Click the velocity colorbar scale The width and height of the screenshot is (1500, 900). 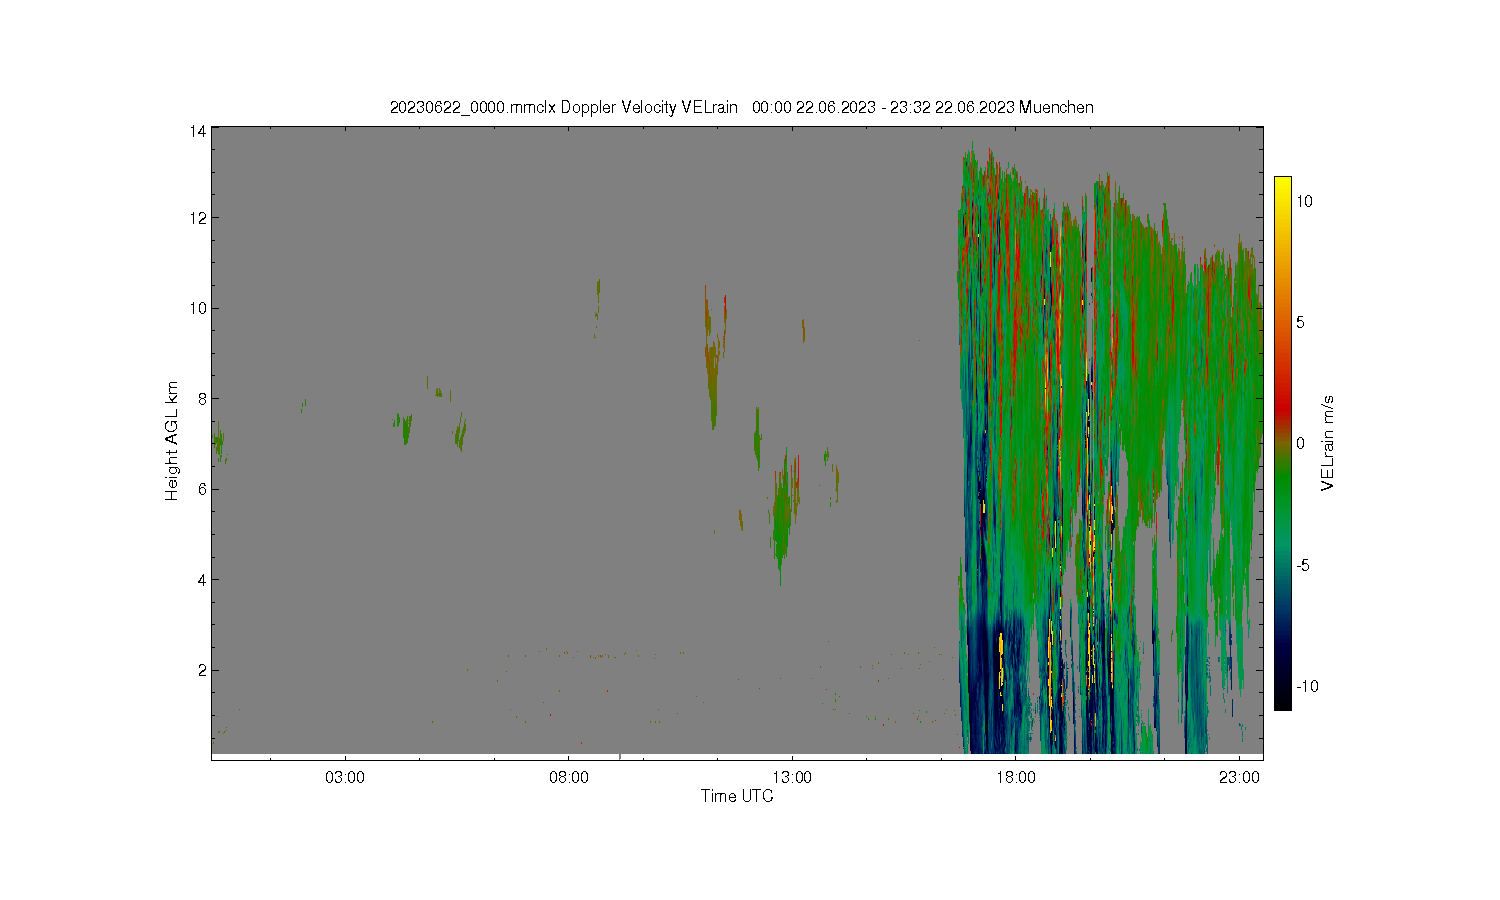point(1282,443)
